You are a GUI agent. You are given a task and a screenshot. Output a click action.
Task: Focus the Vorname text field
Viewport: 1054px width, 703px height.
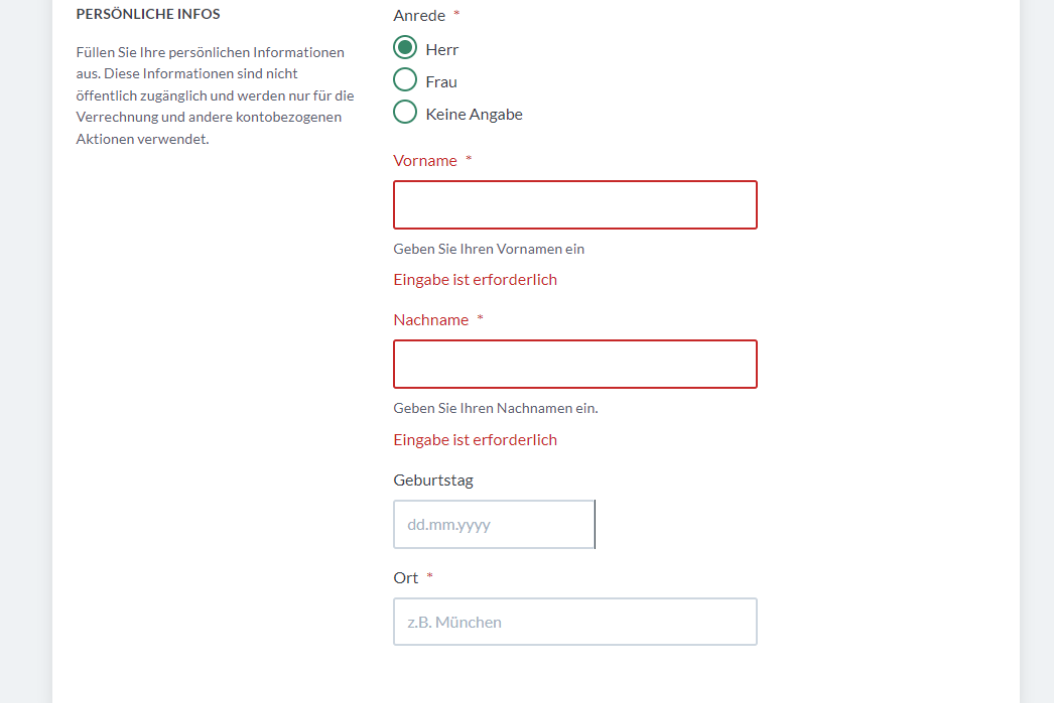575,205
